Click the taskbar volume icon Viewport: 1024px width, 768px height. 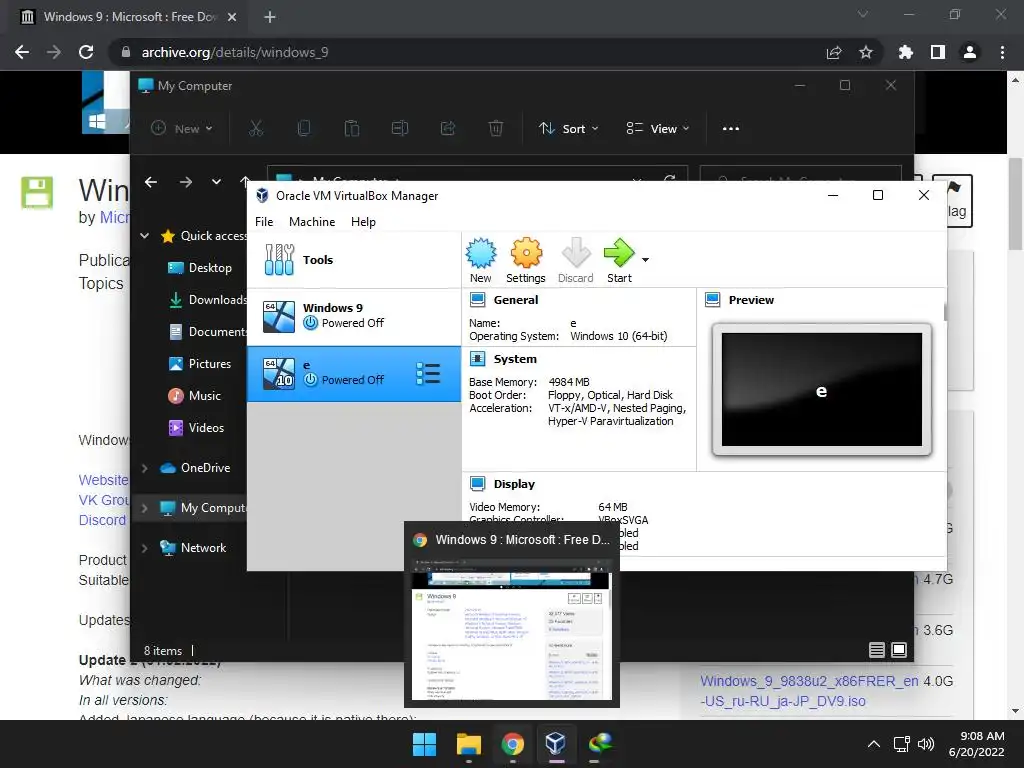pyautogui.click(x=925, y=744)
